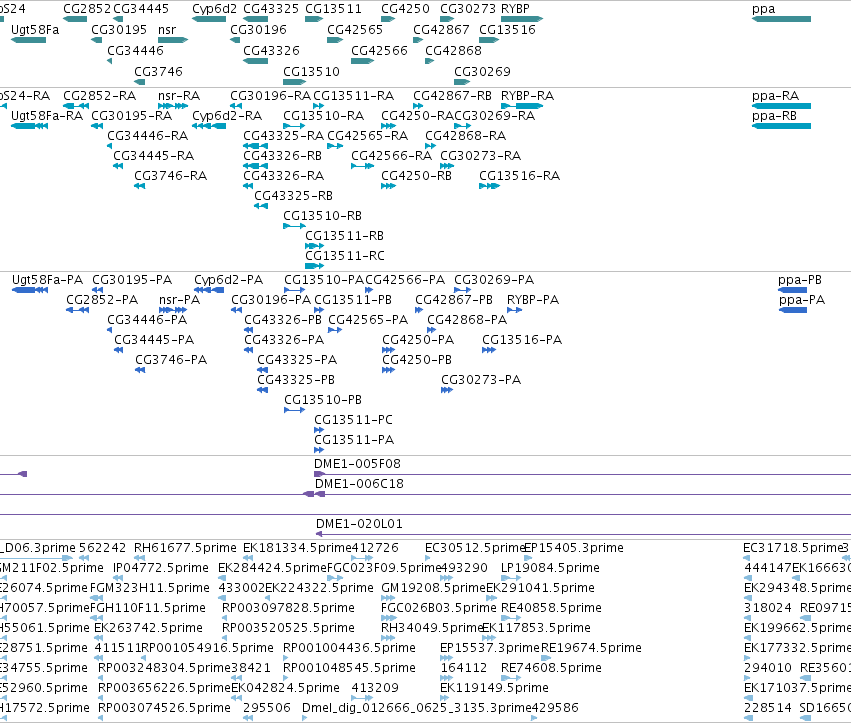Select protein CG13511-PA label
Screen dimensions: 851x723
tap(354, 440)
